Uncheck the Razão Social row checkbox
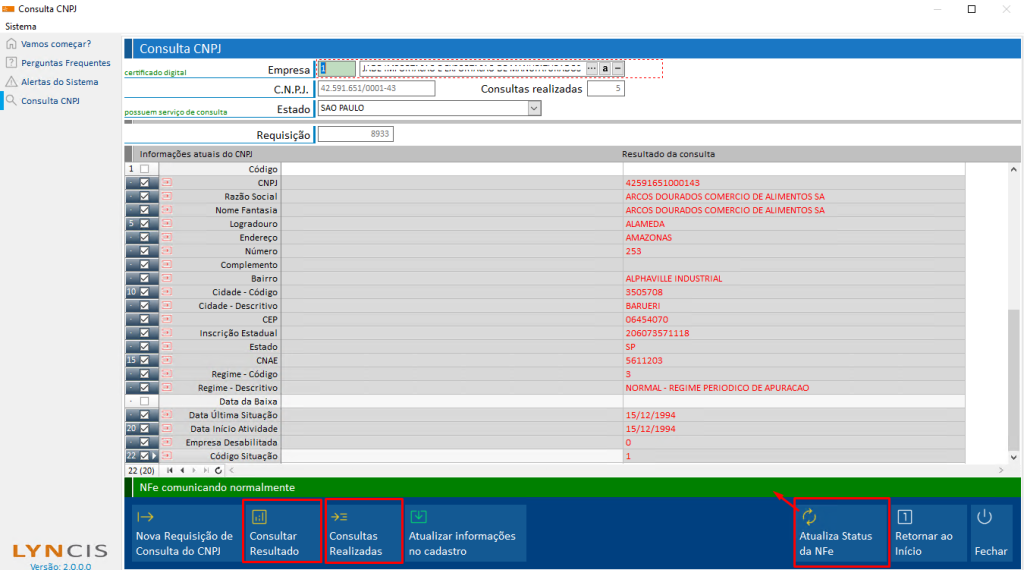Image resolution: width=1024 pixels, height=570 pixels. pos(144,197)
